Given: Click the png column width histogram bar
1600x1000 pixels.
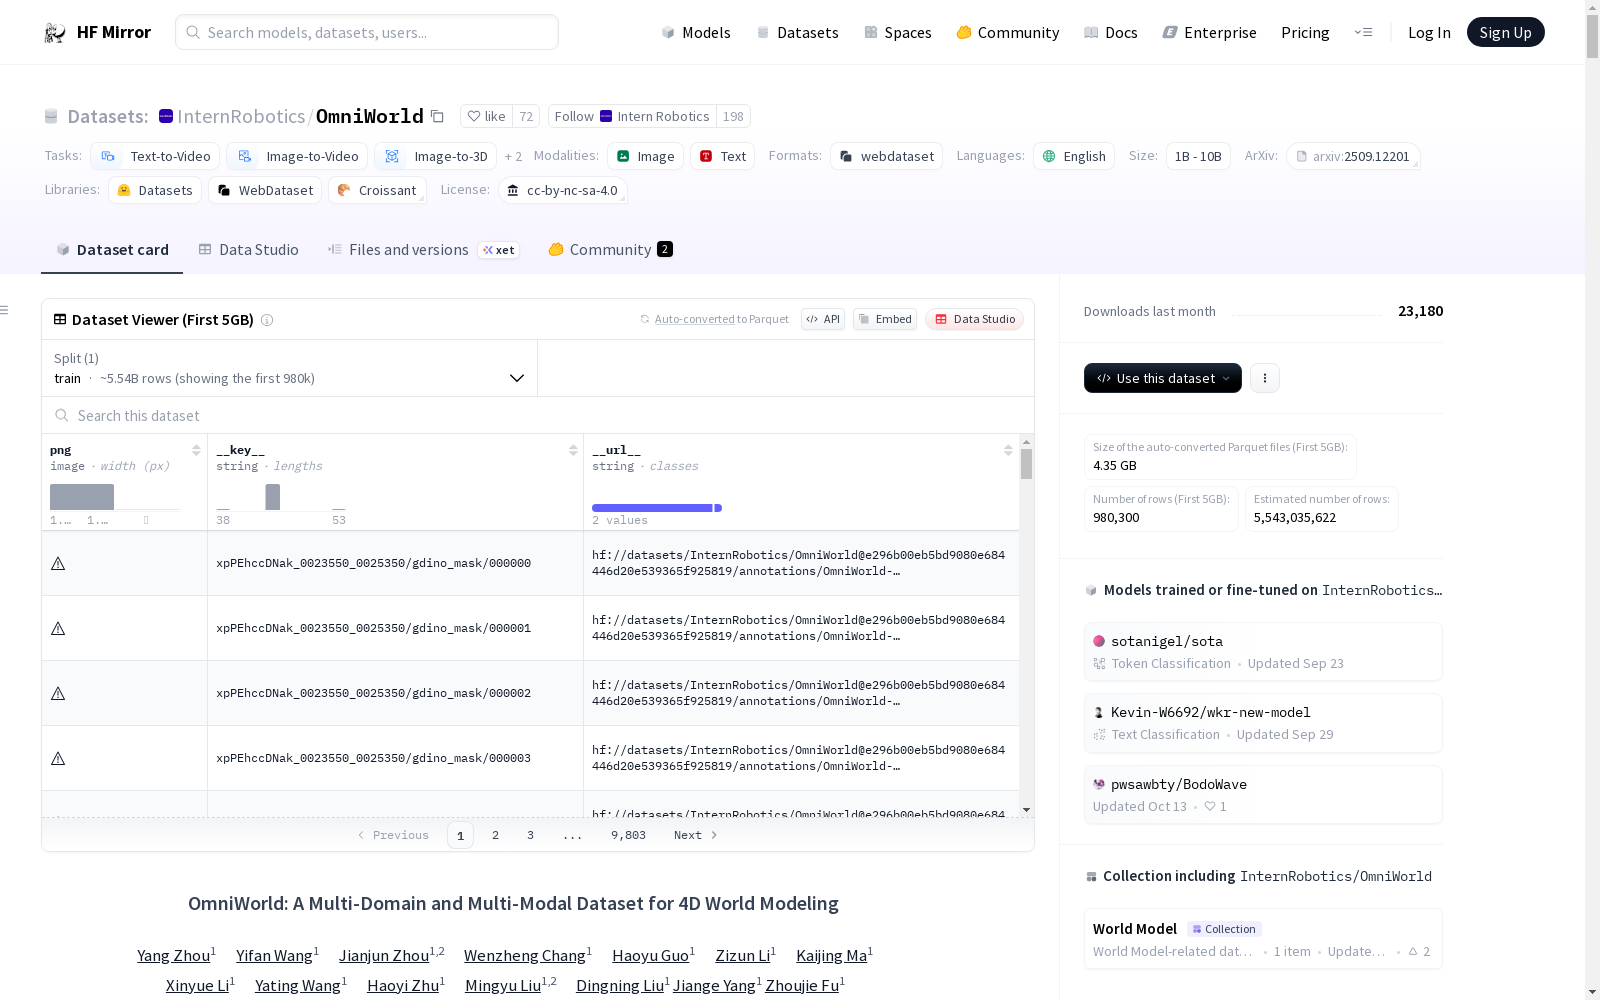Looking at the screenshot, I should (x=82, y=497).
